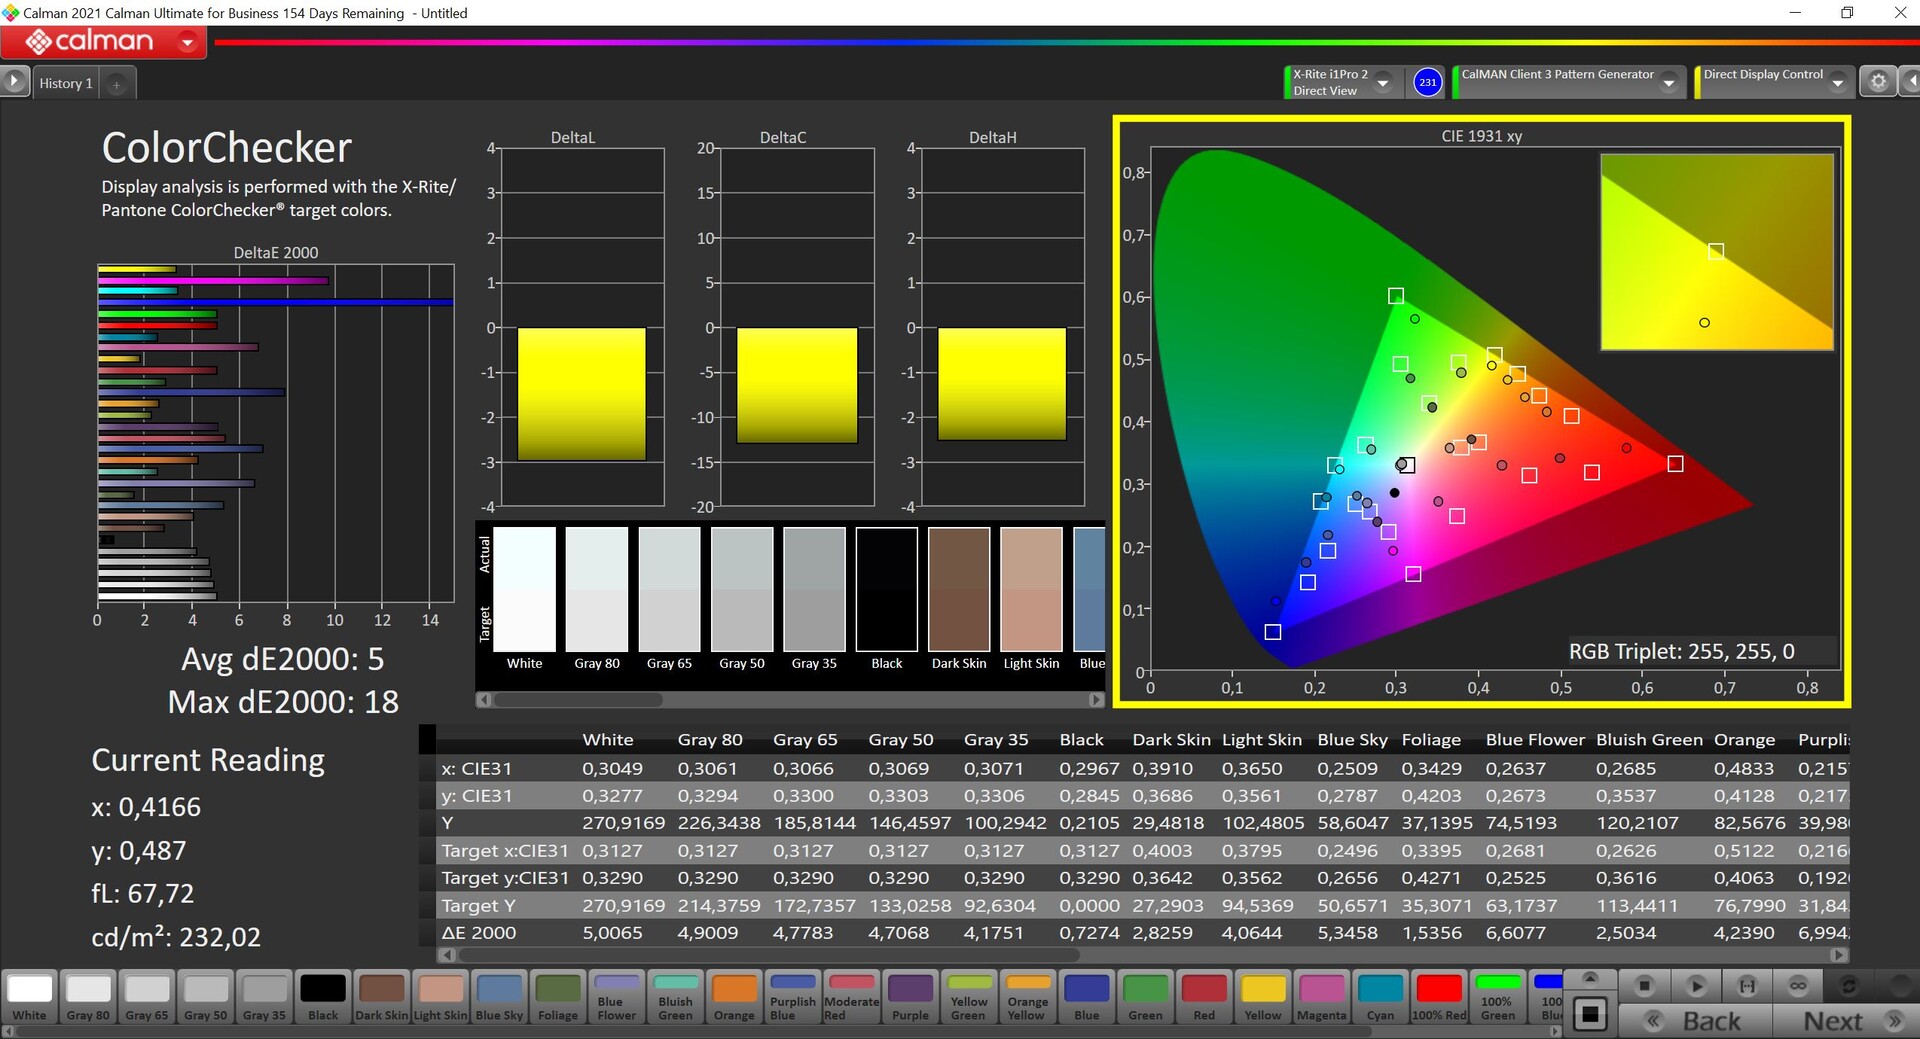The image size is (1920, 1039).
Task: Select the Orange color patch swatch
Action: 734,997
